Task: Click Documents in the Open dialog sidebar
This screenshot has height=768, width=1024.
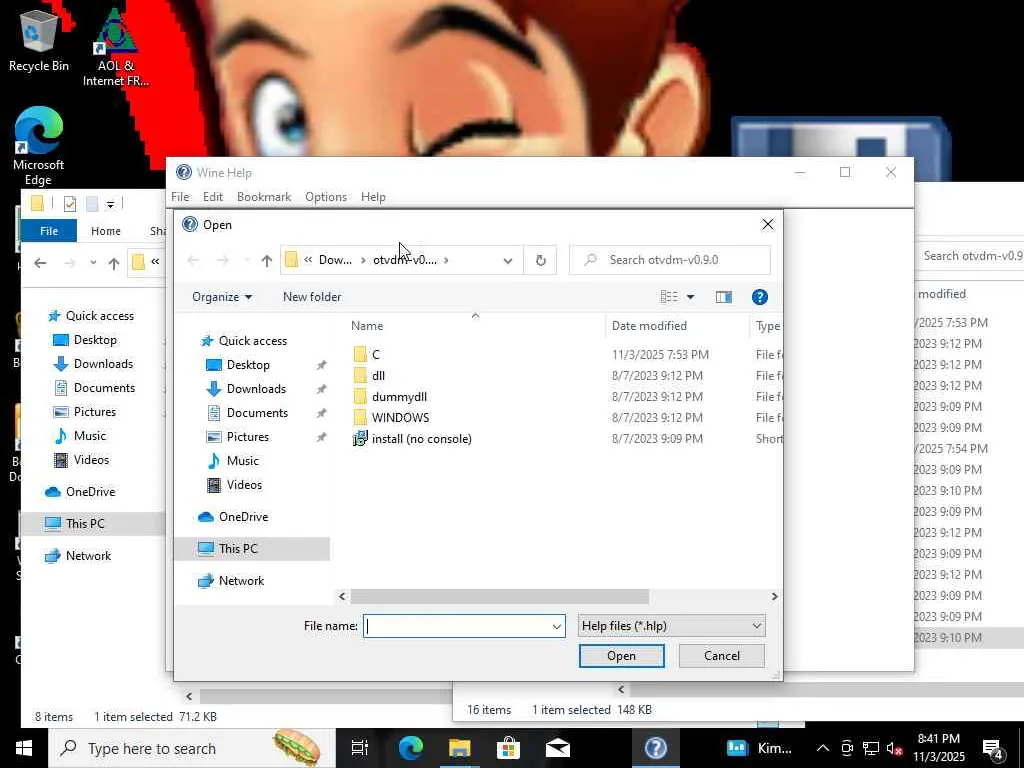Action: 257,413
